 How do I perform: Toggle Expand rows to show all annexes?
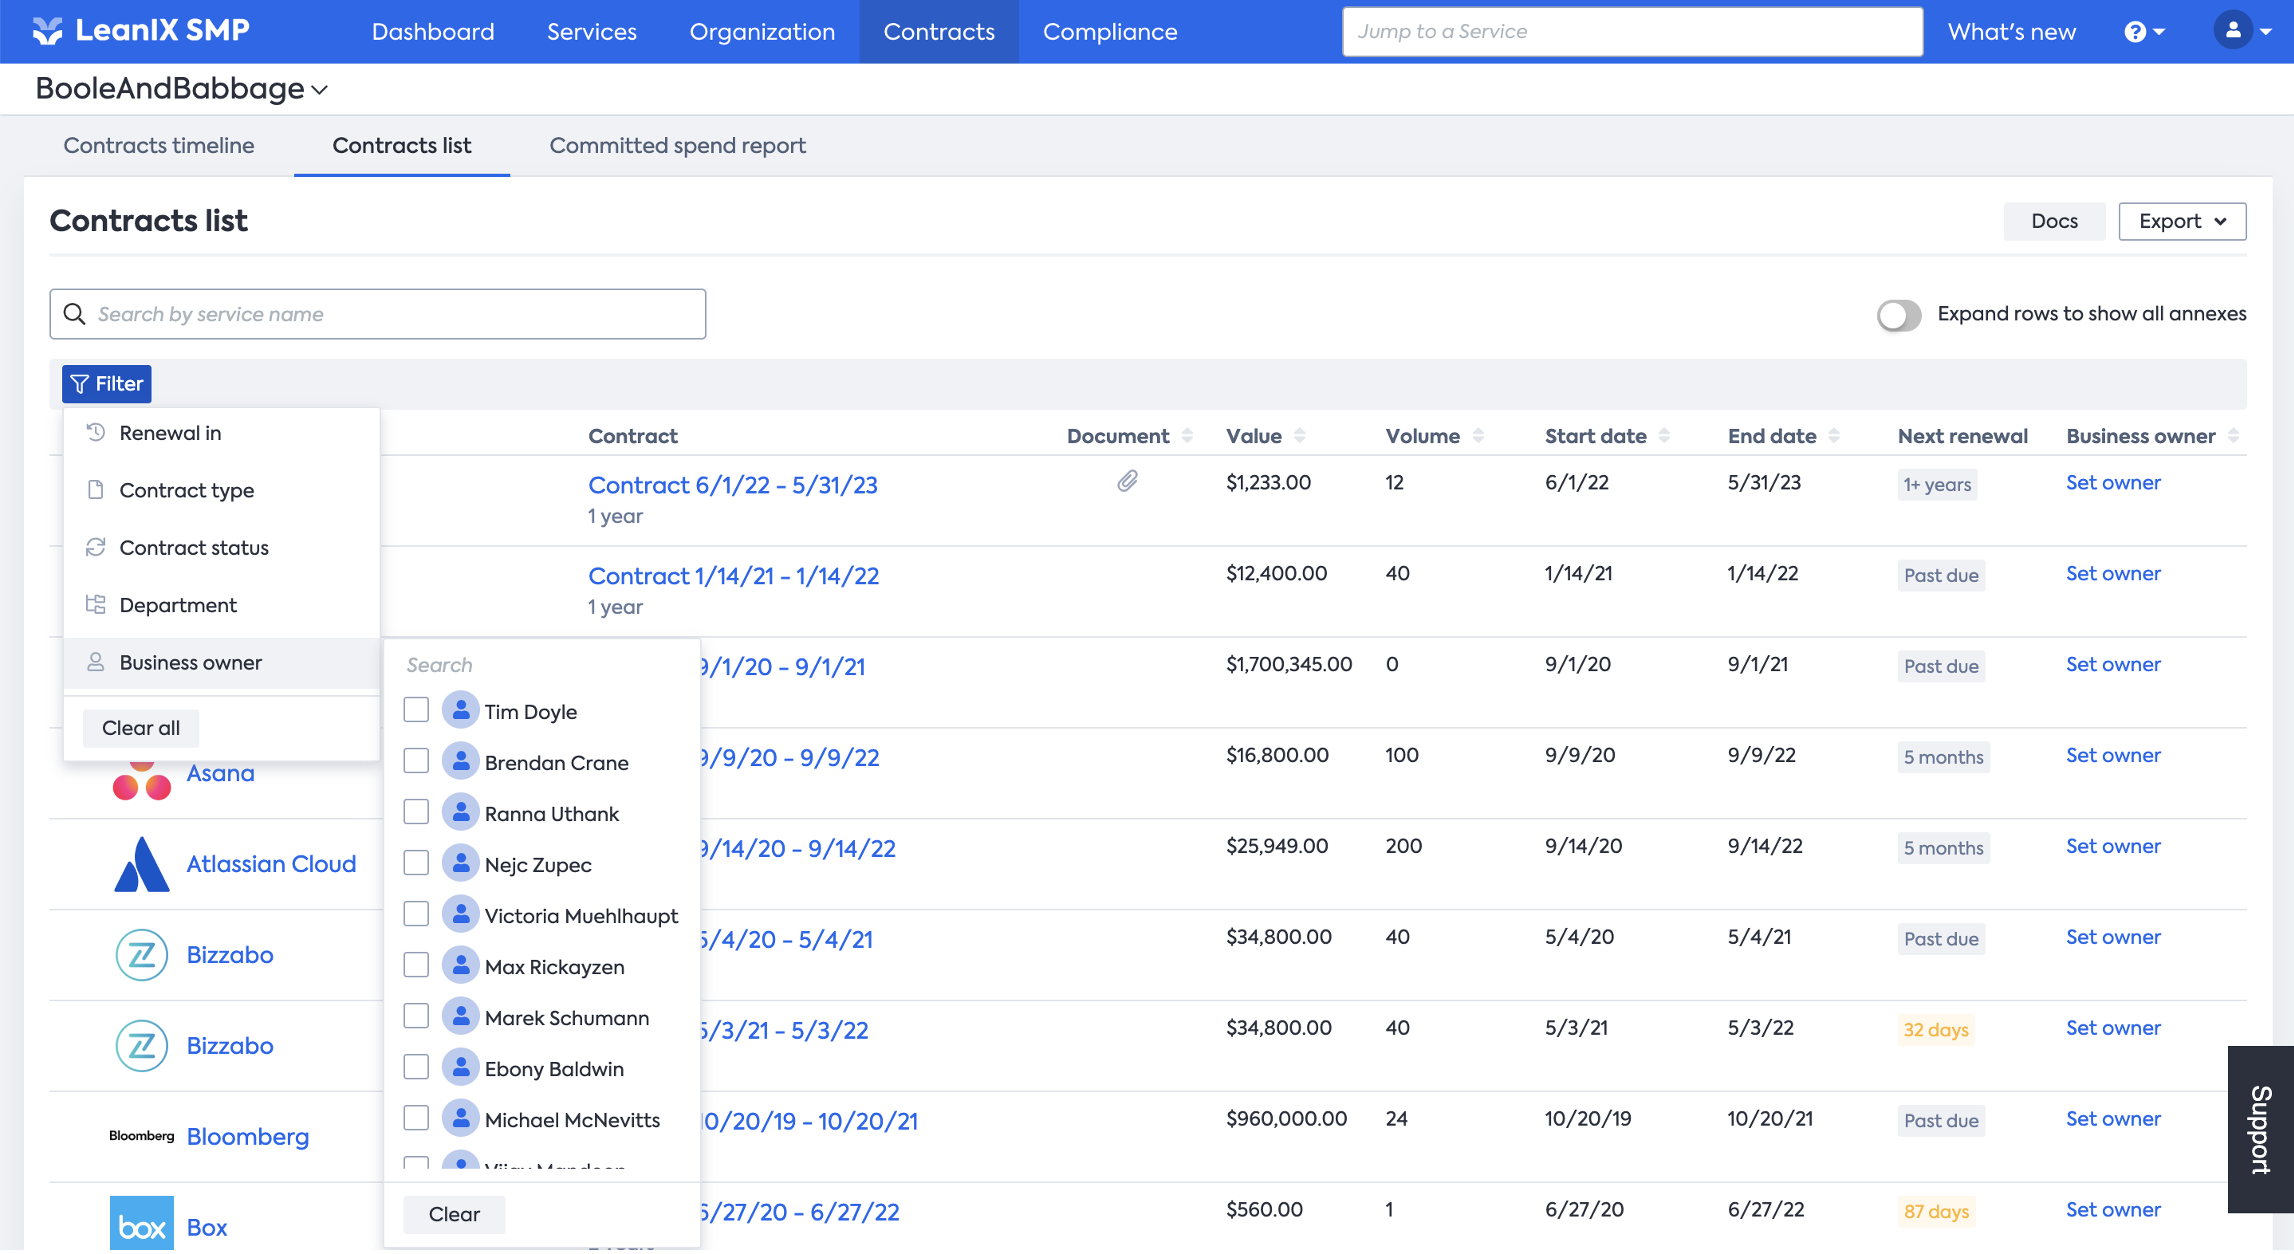(1898, 315)
